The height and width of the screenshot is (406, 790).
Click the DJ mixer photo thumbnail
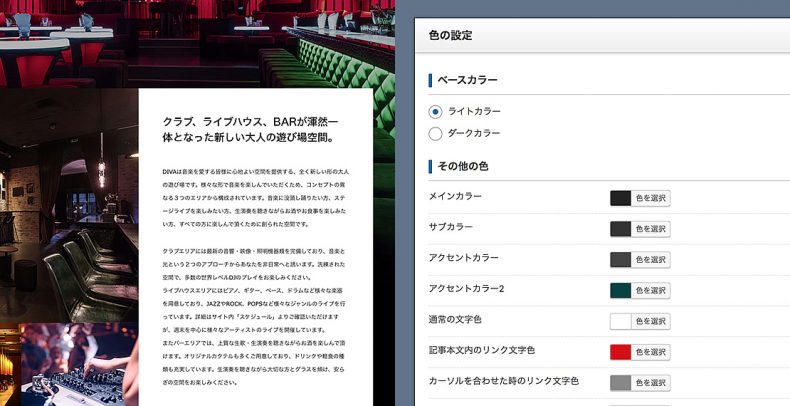[78, 365]
